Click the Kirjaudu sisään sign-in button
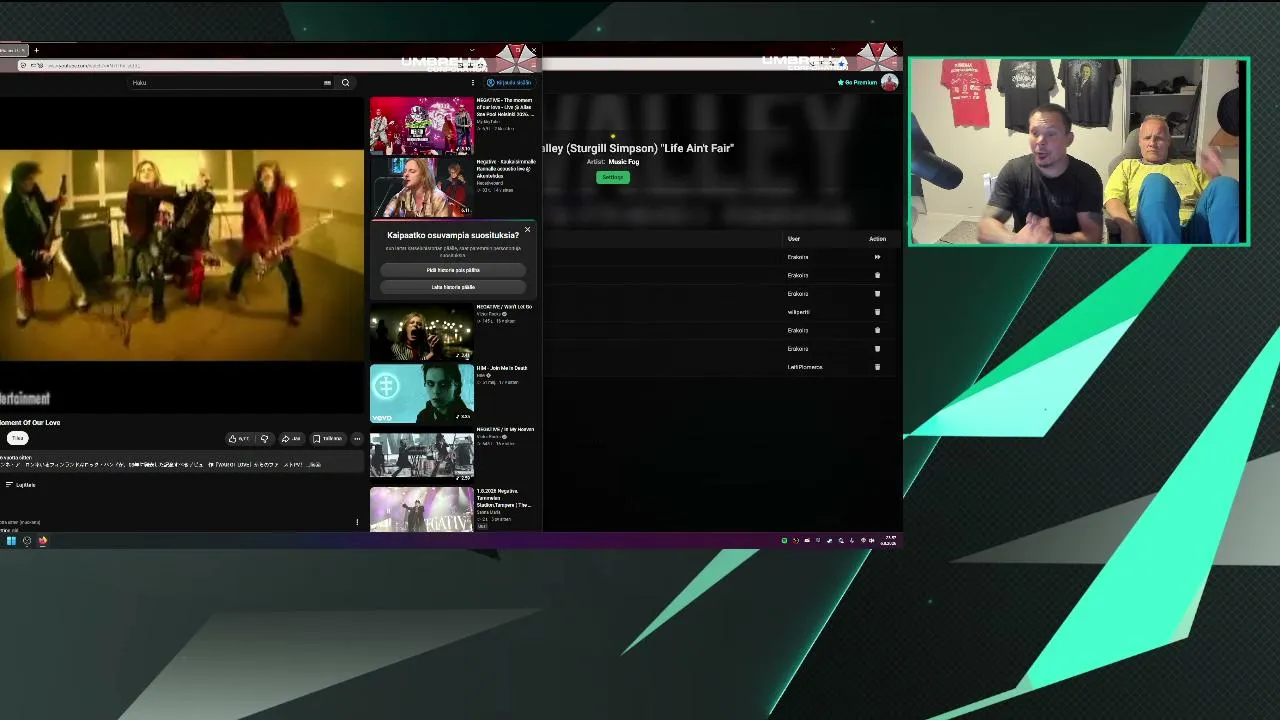The width and height of the screenshot is (1280, 720). (509, 83)
